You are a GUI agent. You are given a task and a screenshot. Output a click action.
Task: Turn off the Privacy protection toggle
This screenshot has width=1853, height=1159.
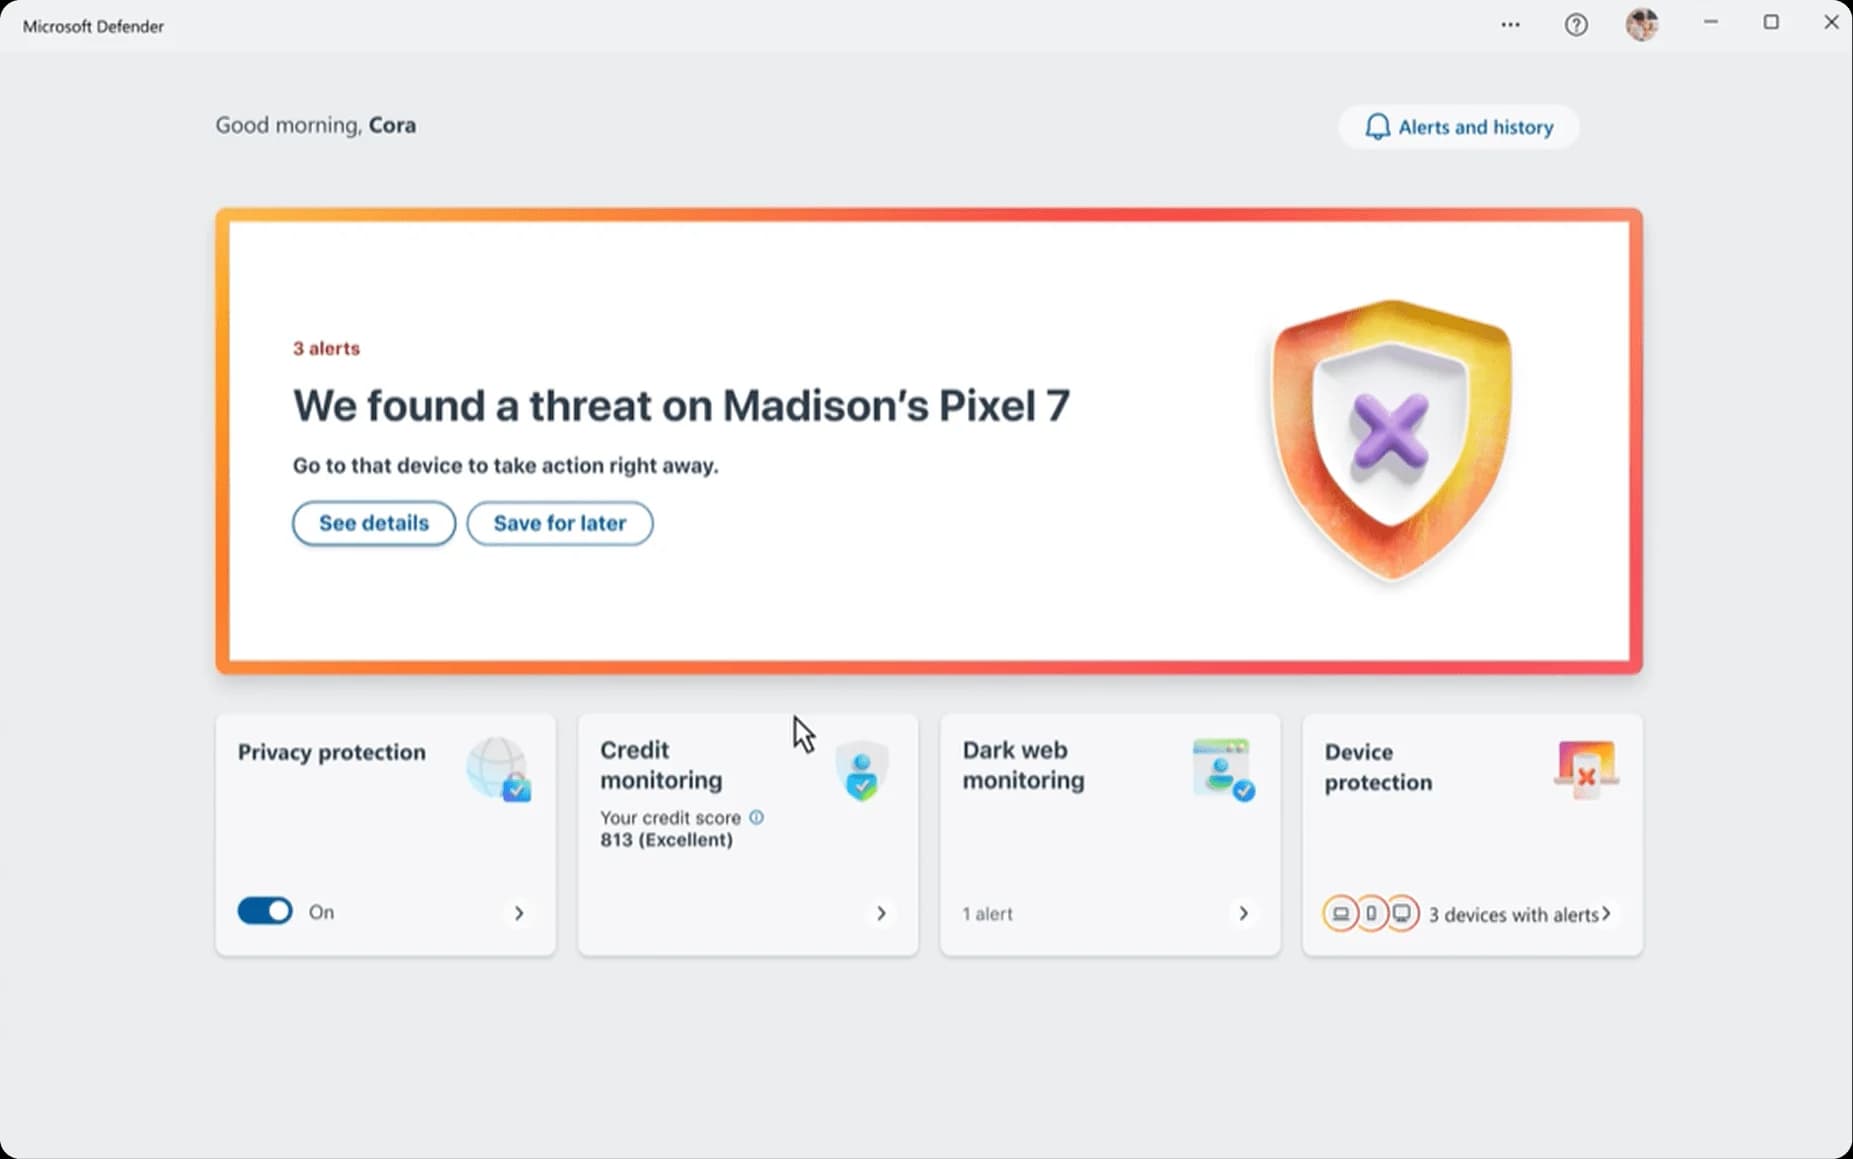pos(265,911)
